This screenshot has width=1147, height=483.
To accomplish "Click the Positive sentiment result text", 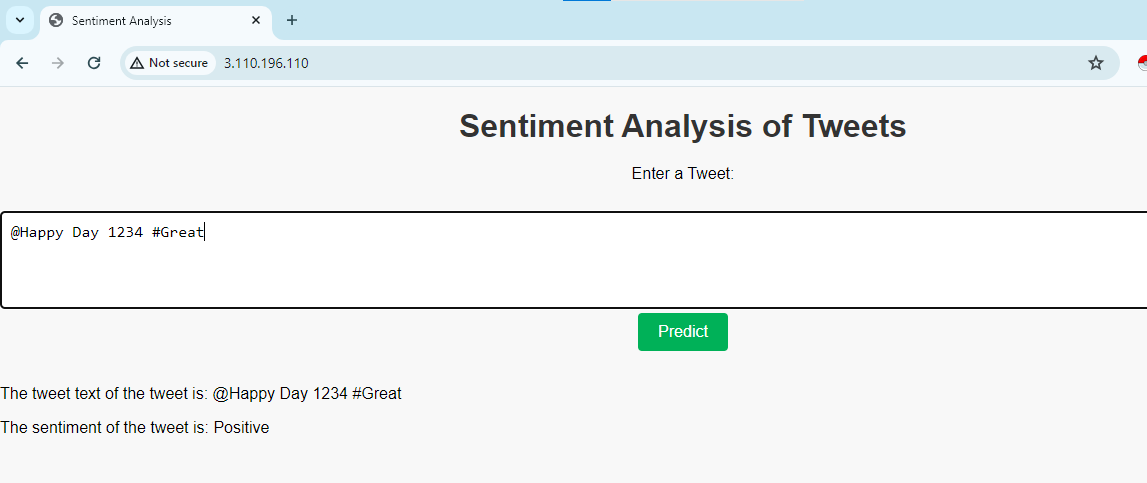I will pos(241,427).
